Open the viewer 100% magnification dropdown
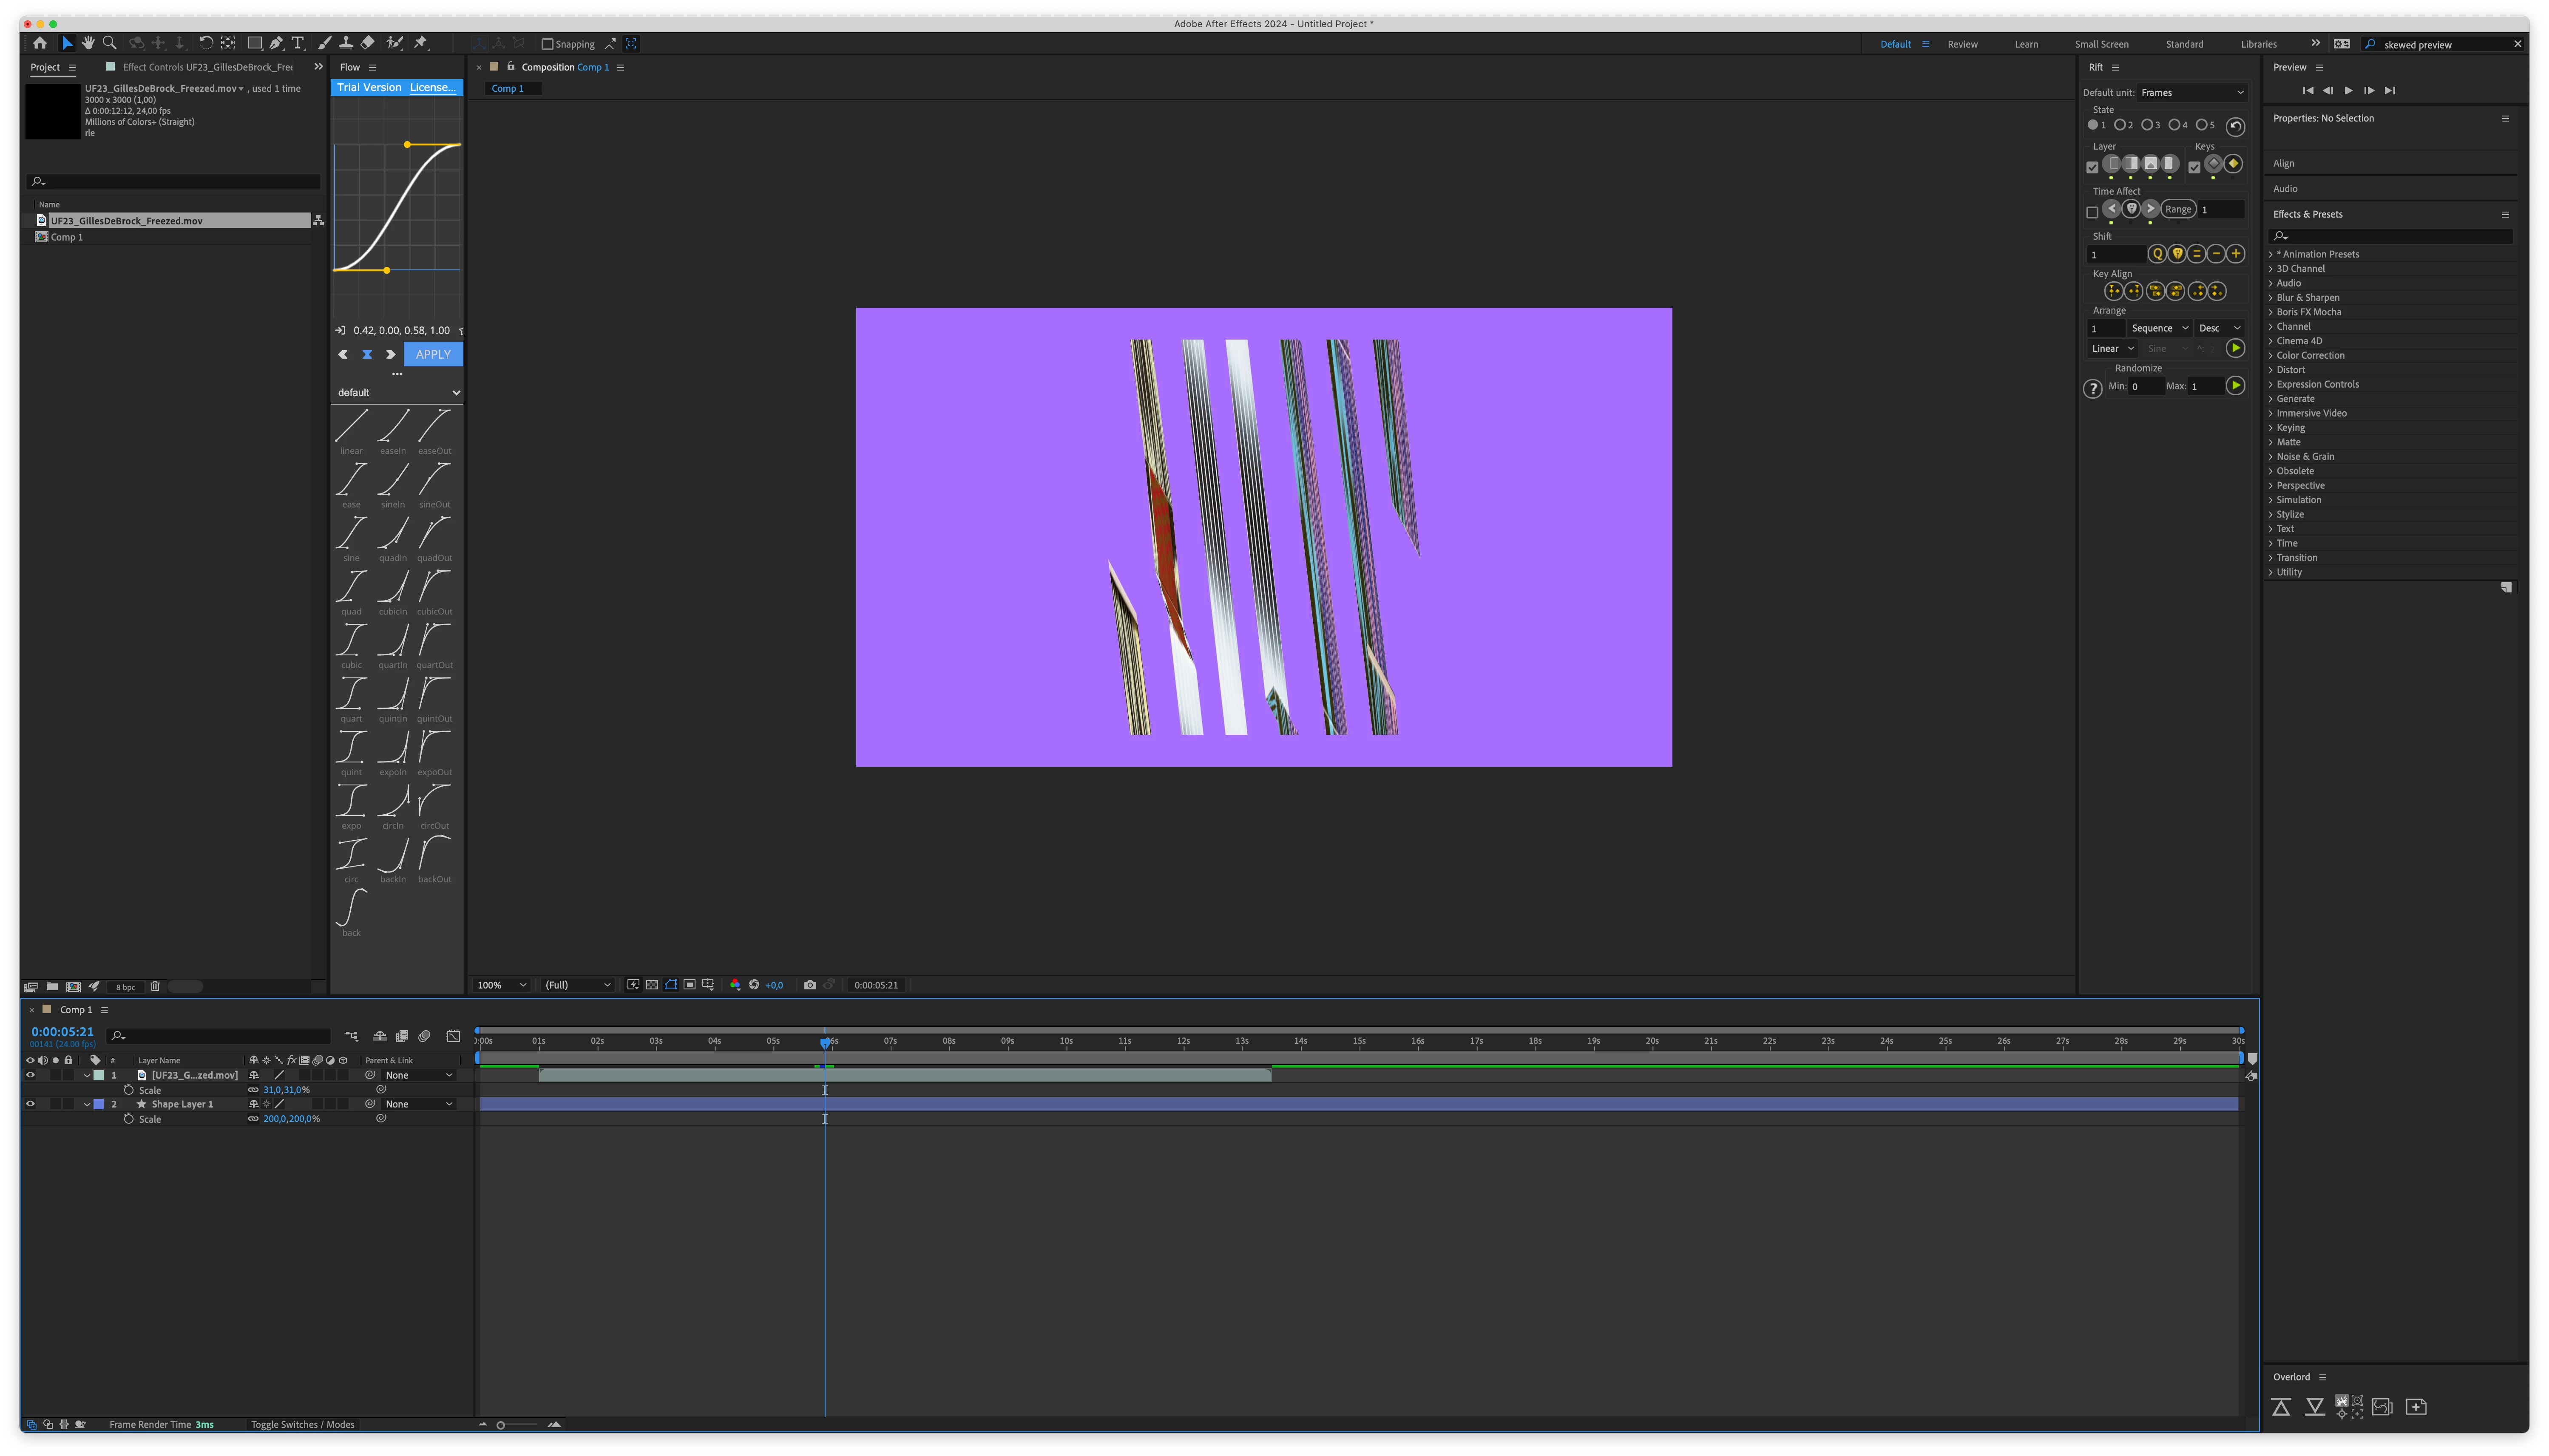This screenshot has width=2549, height=1456. tap(501, 985)
